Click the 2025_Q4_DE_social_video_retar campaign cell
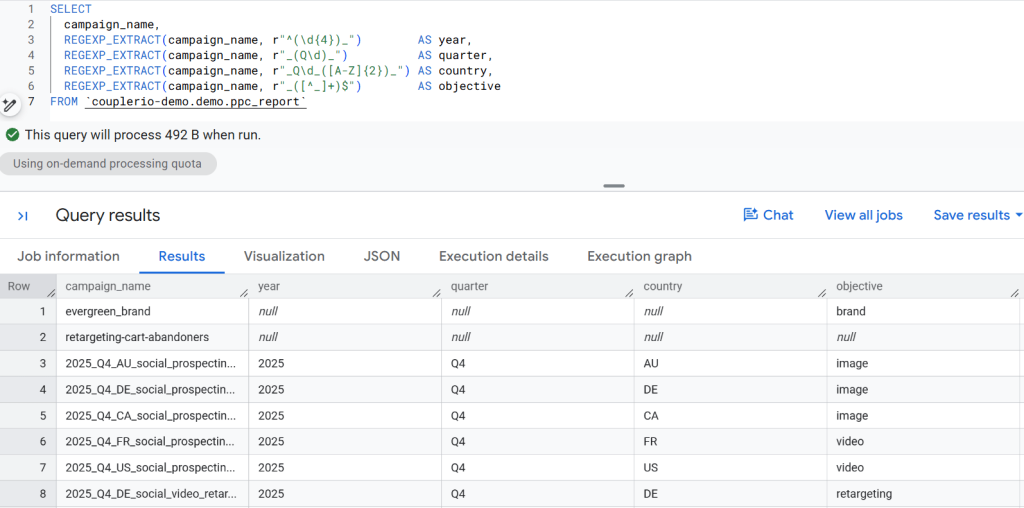The width and height of the screenshot is (1024, 508). pos(152,494)
